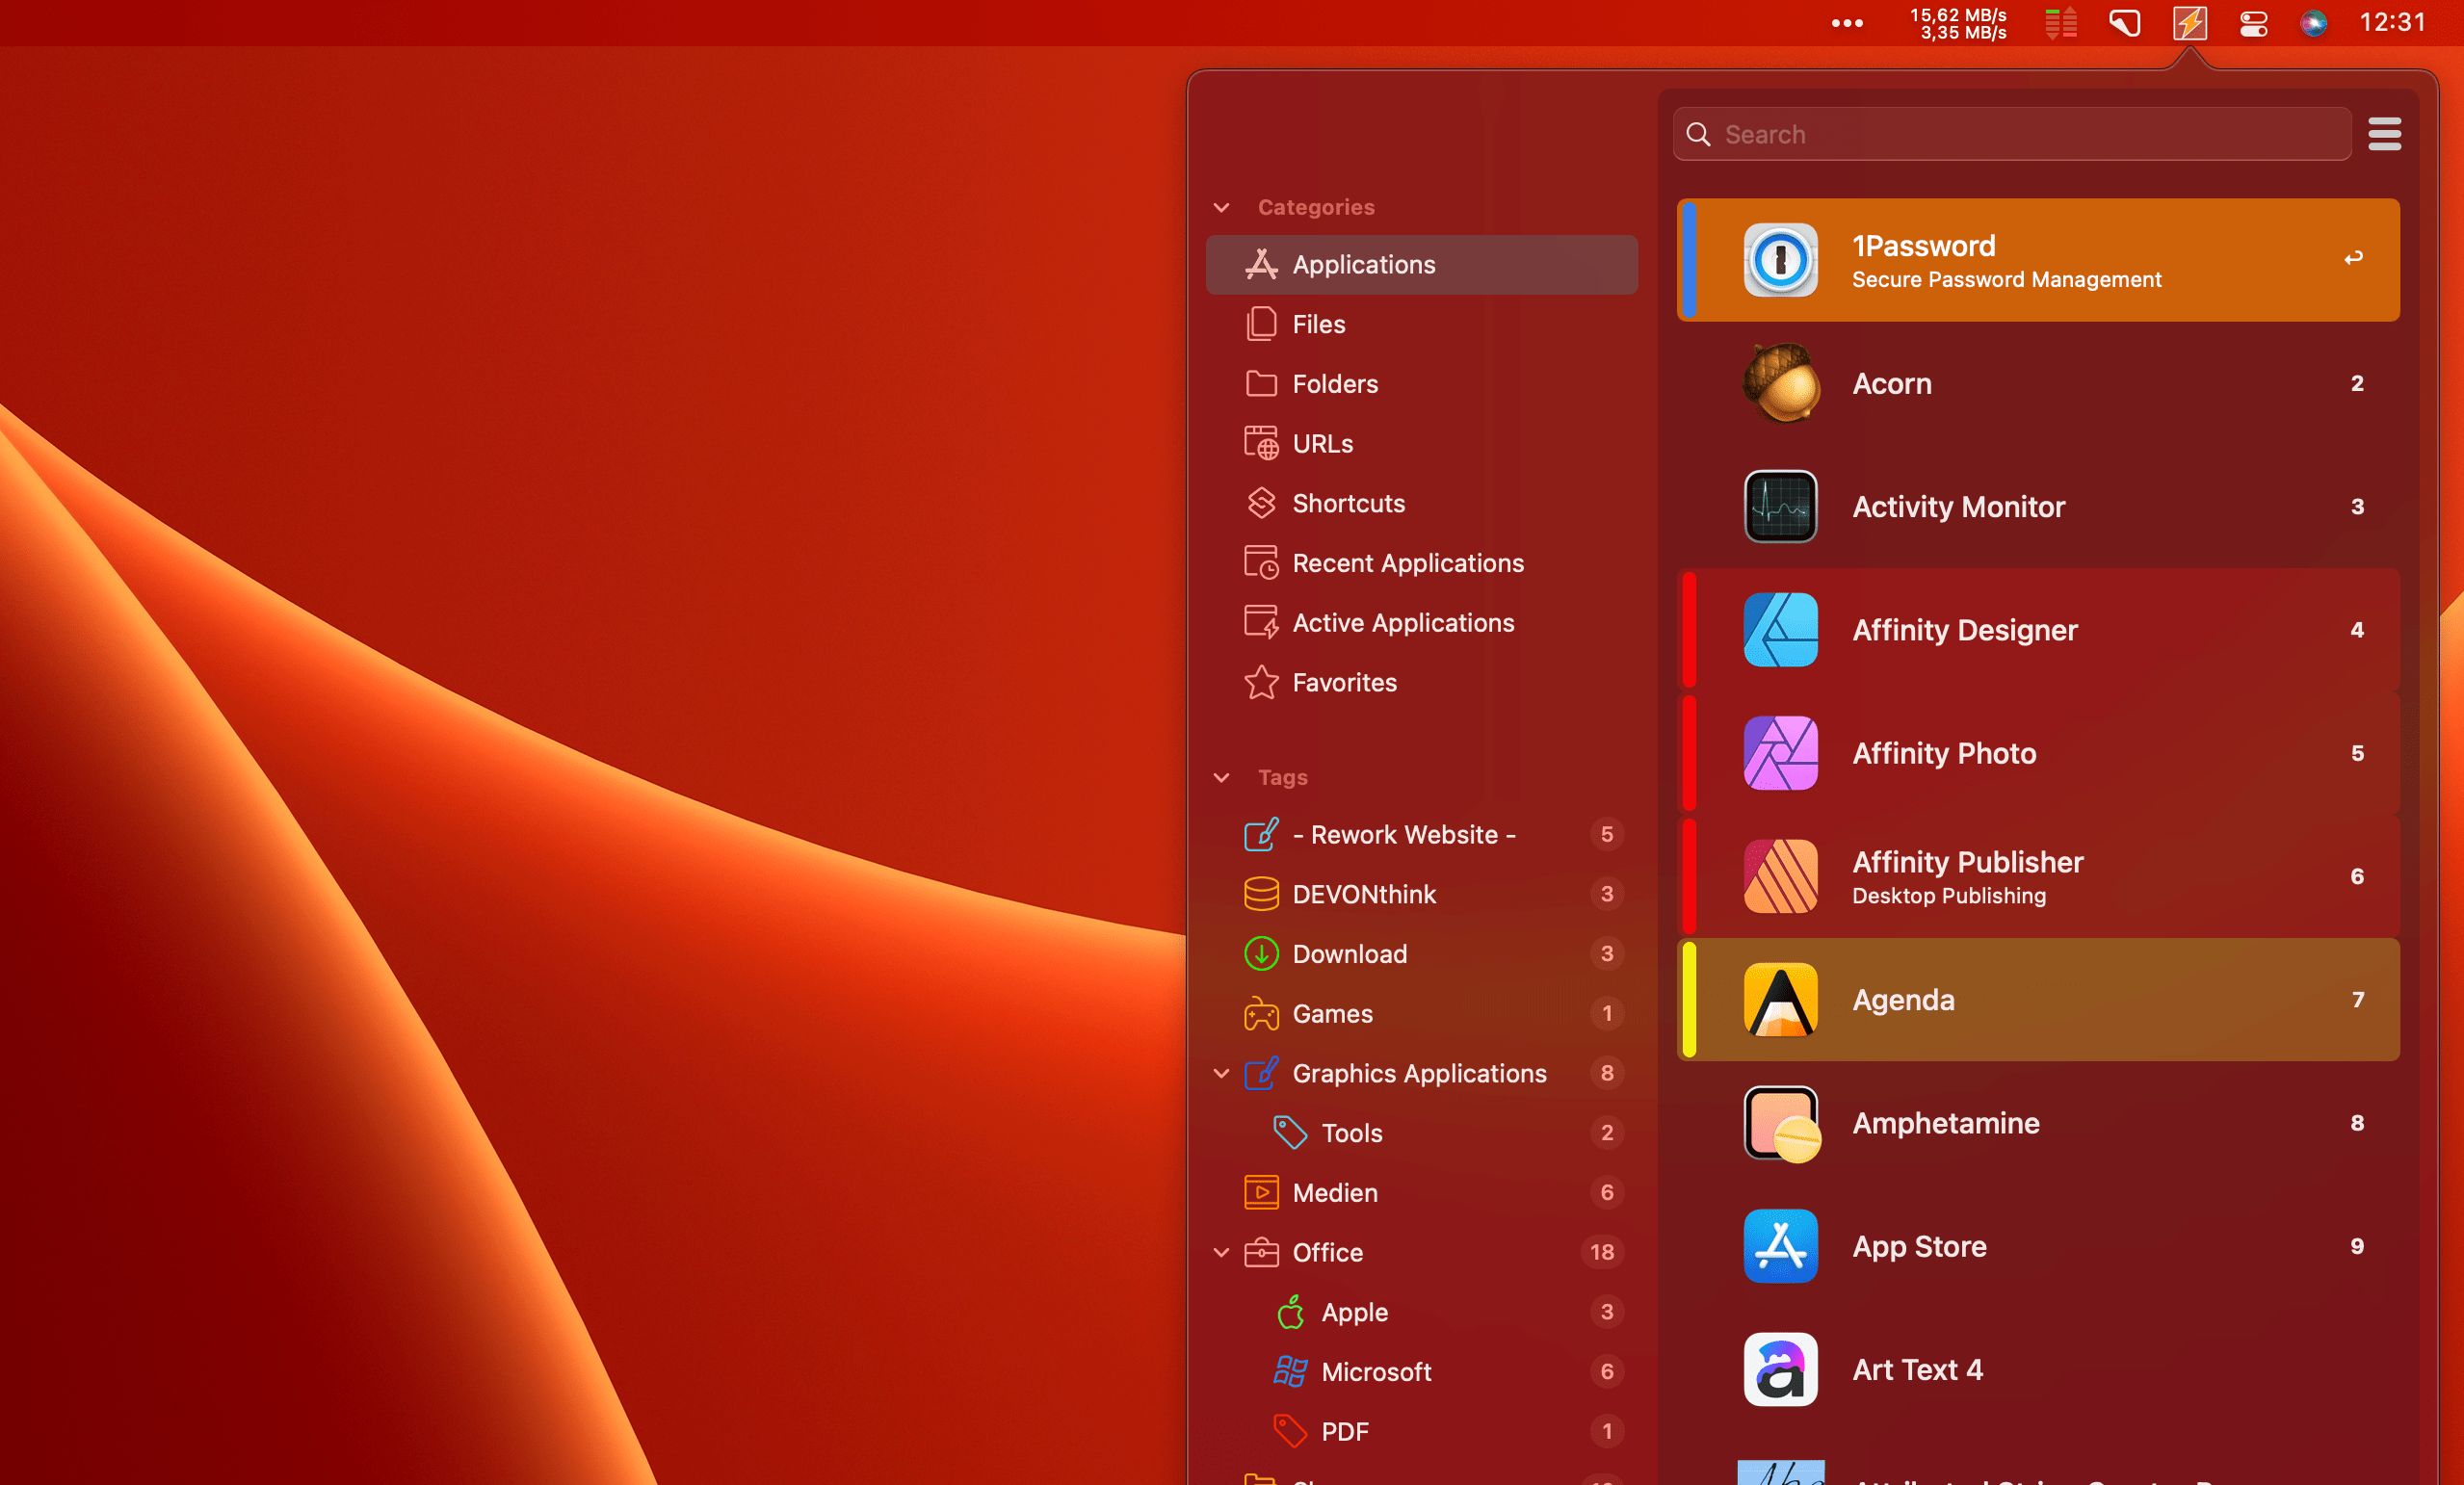Screen dimensions: 2464x1485
Task: Click the green-red bars monitor icon in menu bar
Action: [2060, 23]
